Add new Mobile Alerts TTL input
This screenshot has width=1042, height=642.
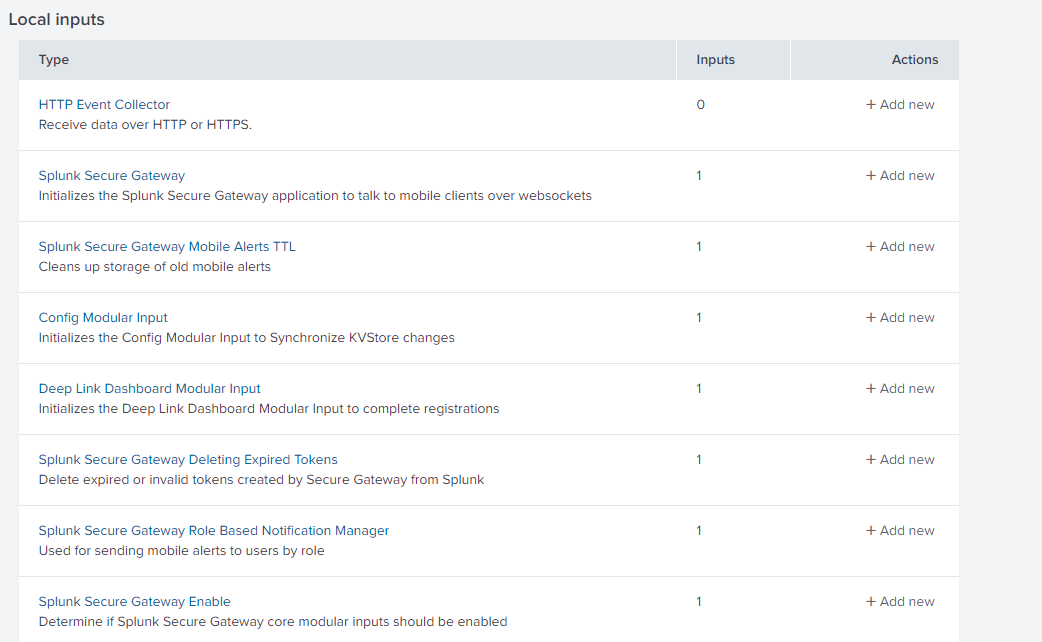pos(900,246)
